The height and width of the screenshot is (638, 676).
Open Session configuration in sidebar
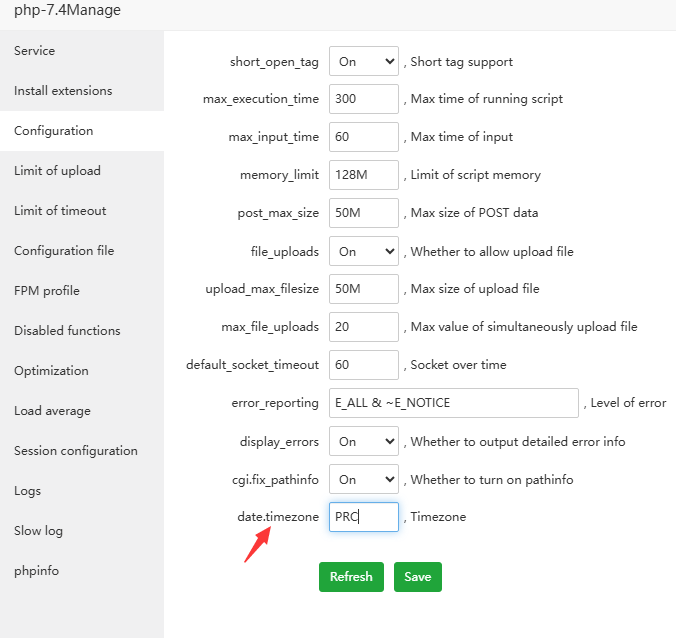pyautogui.click(x=76, y=451)
